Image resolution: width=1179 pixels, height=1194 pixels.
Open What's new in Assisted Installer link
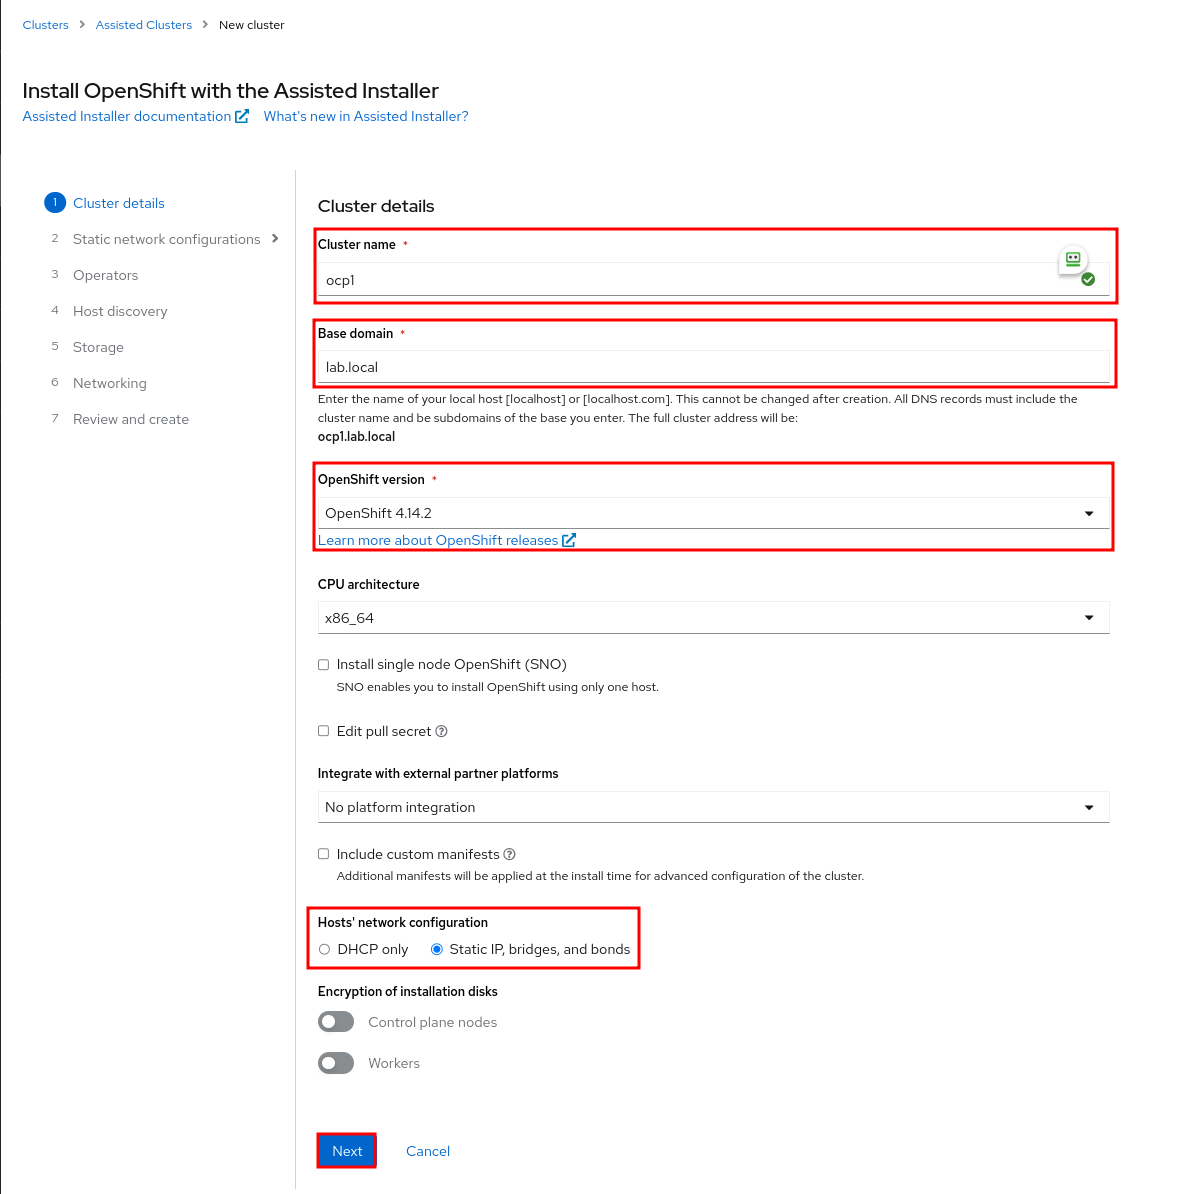pos(366,117)
